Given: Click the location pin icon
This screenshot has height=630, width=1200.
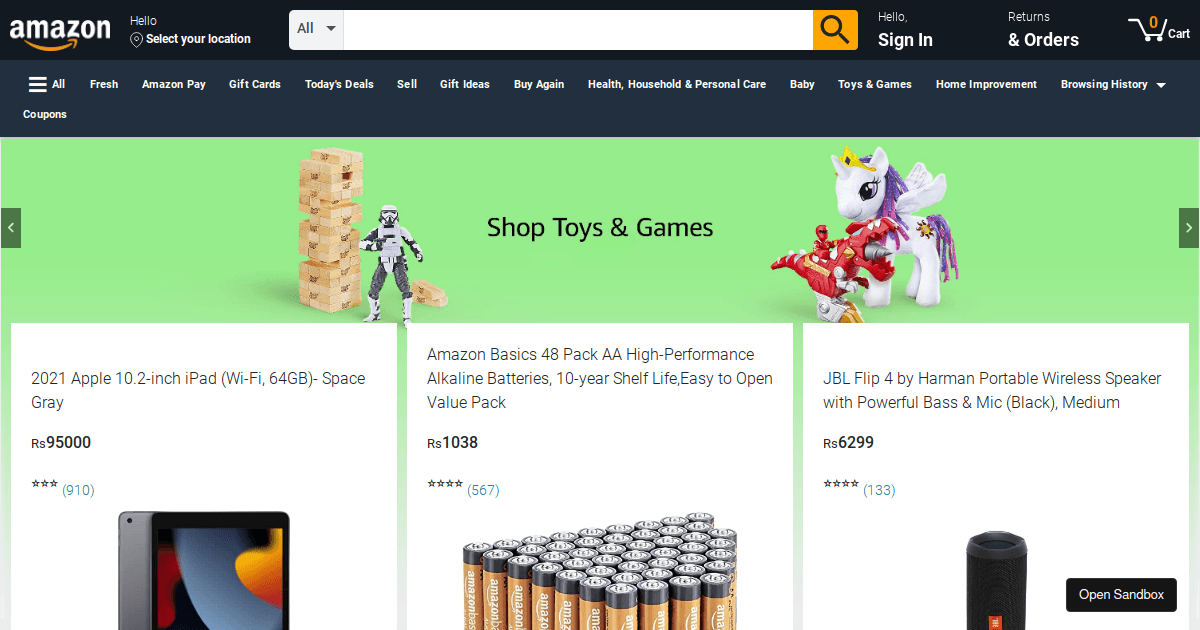Looking at the screenshot, I should [136, 39].
